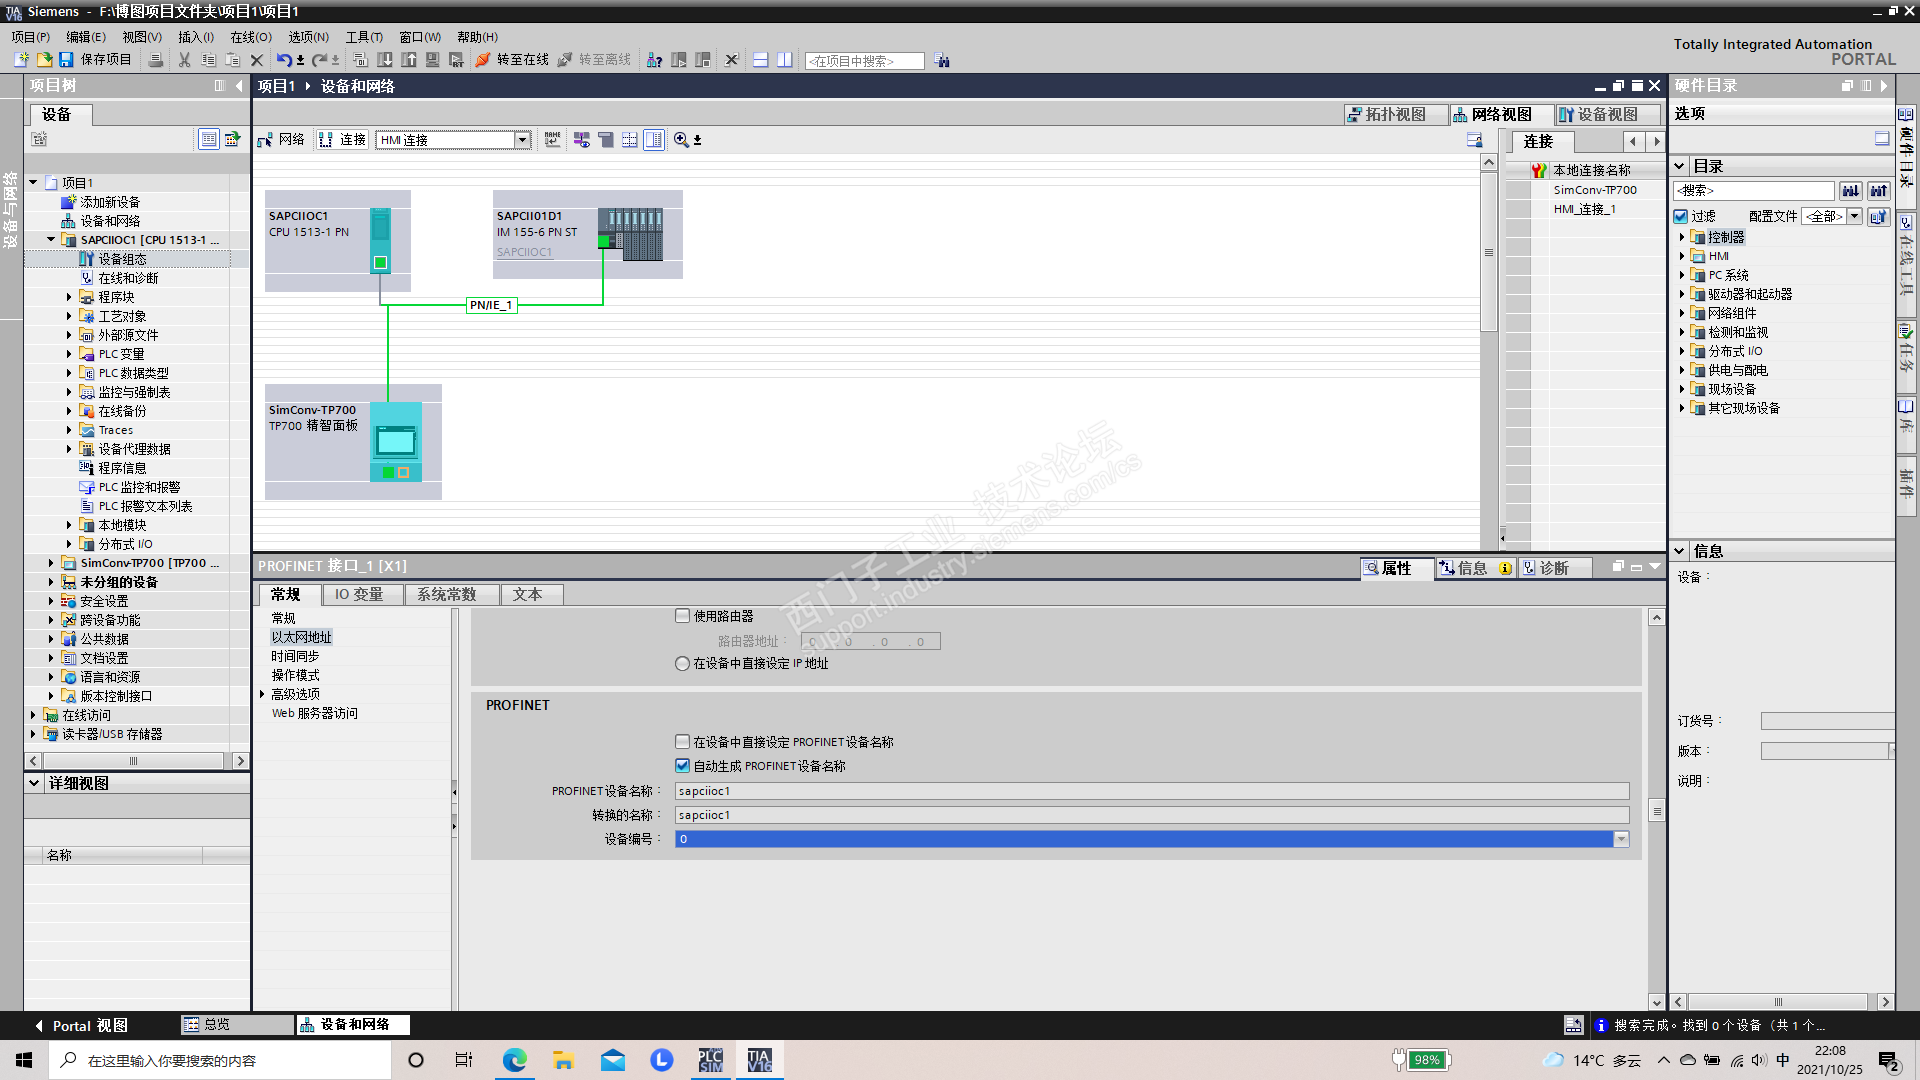This screenshot has width=1920, height=1080.
Task: Open Portal 视图 at bottom left
Action: click(80, 1025)
